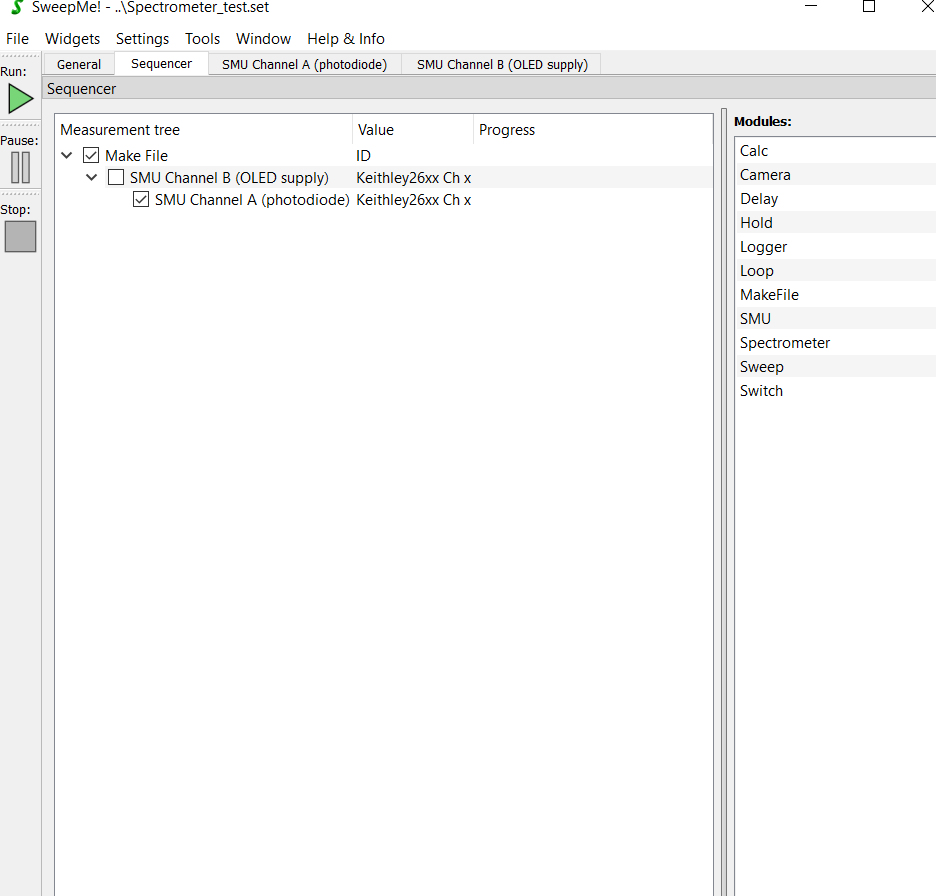Viewport: 936px width, 896px height.
Task: Maximize the SweepMe! window
Action: 869,6
